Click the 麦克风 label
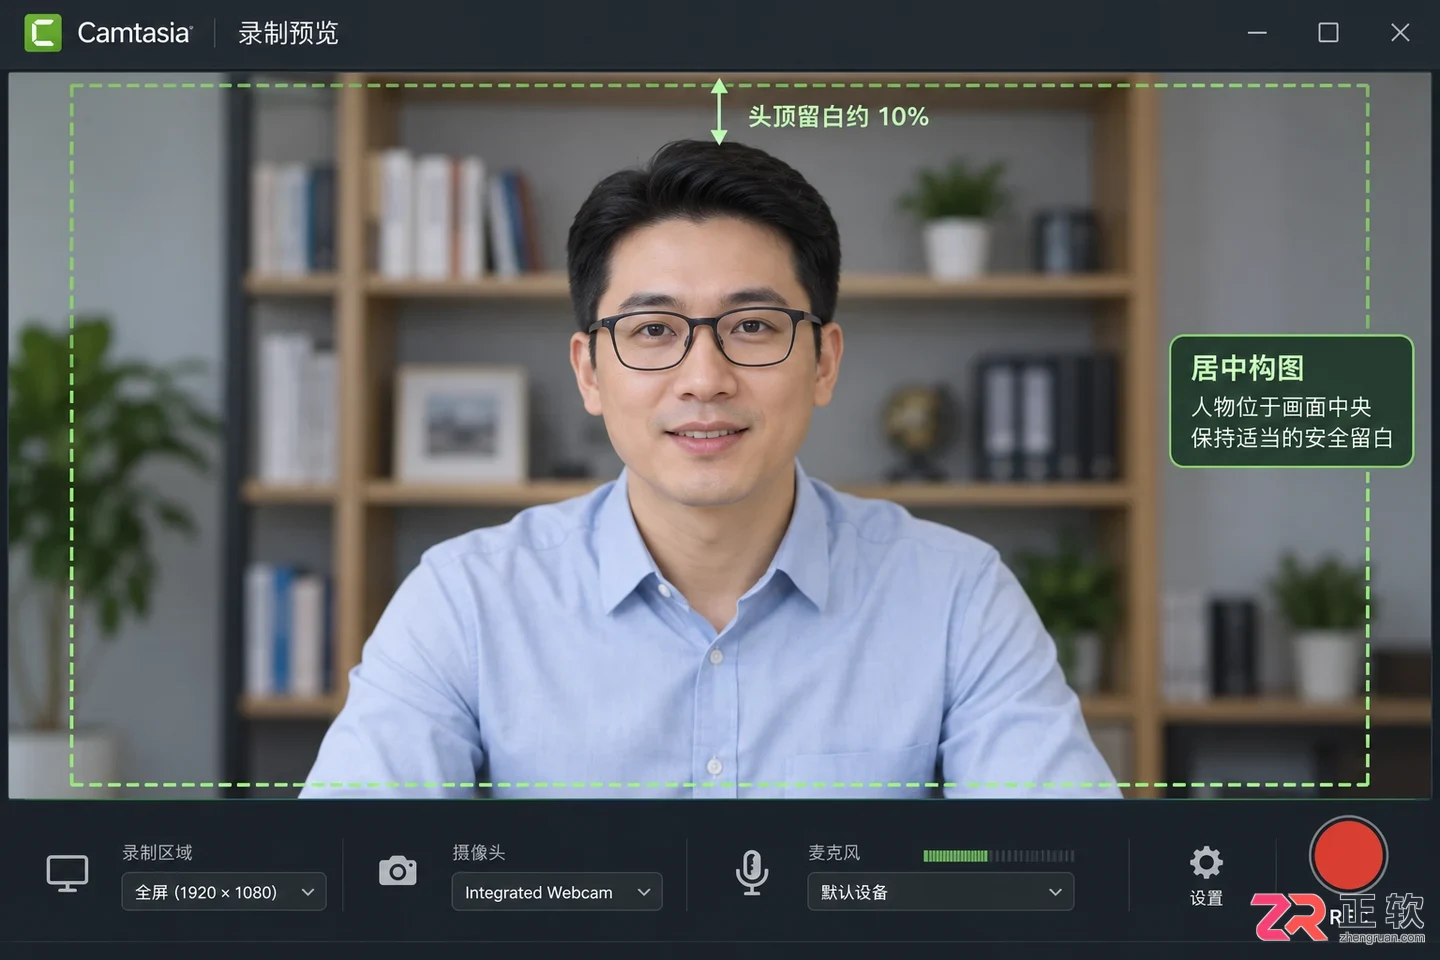The image size is (1440, 960). click(x=834, y=853)
